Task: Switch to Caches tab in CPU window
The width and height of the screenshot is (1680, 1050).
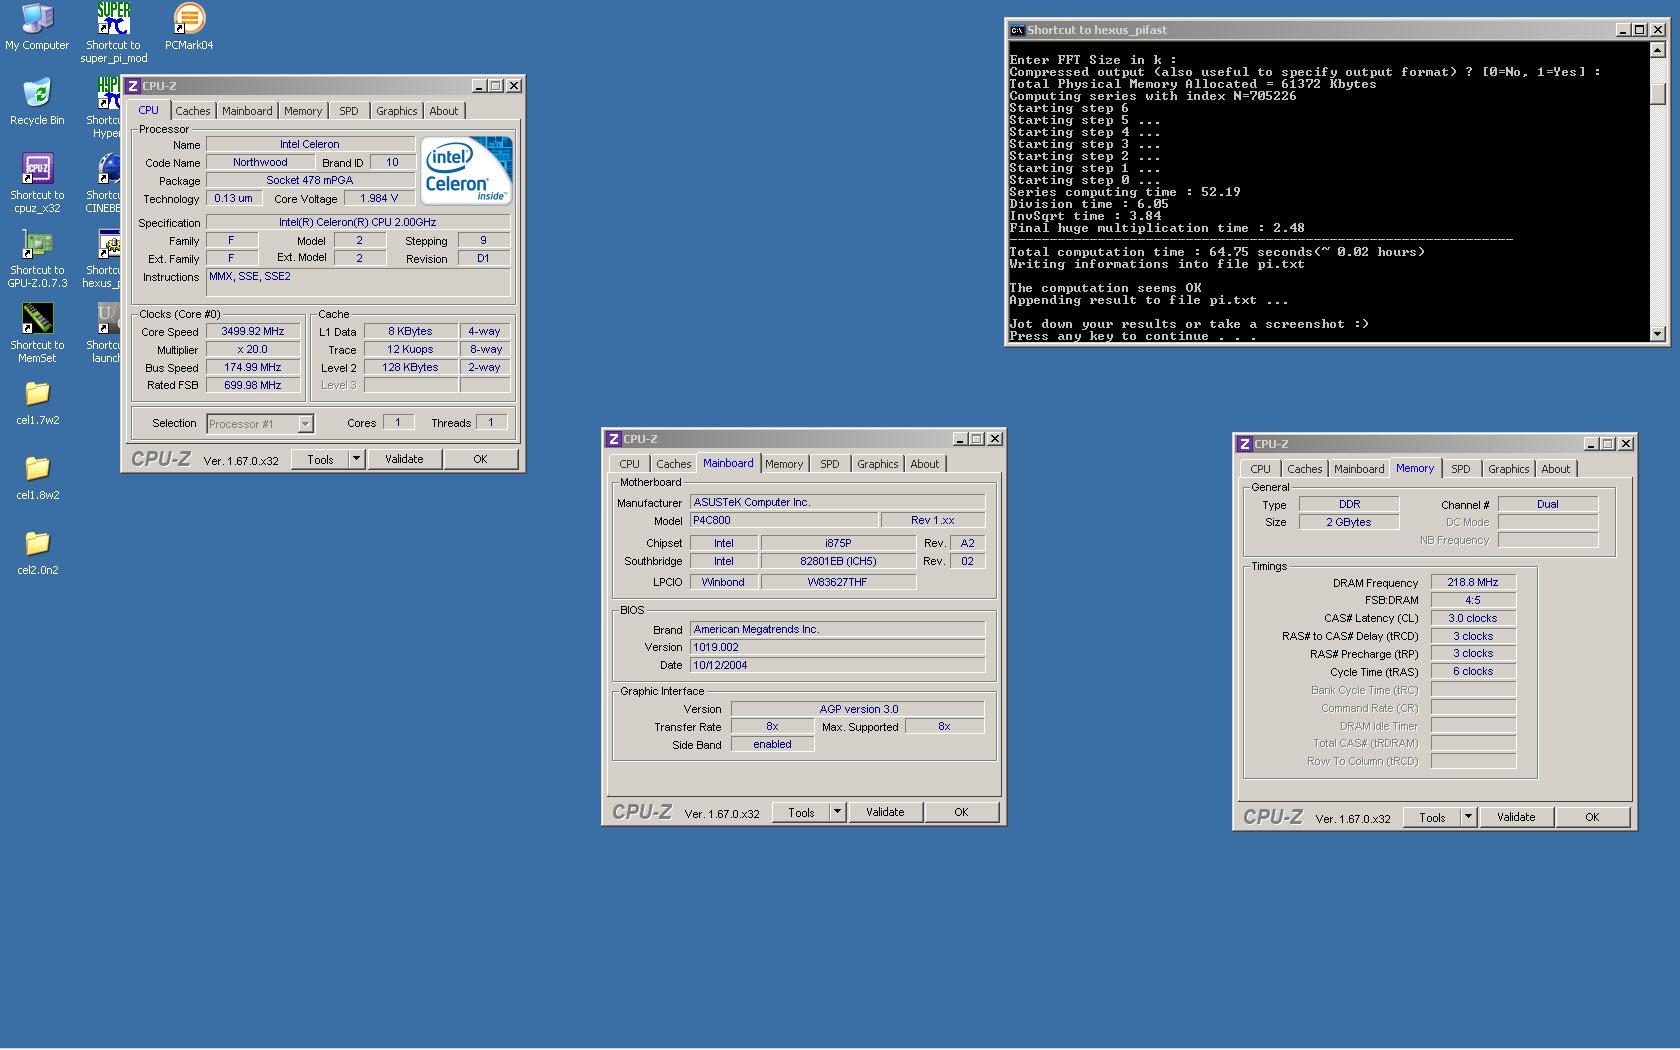Action: point(193,111)
